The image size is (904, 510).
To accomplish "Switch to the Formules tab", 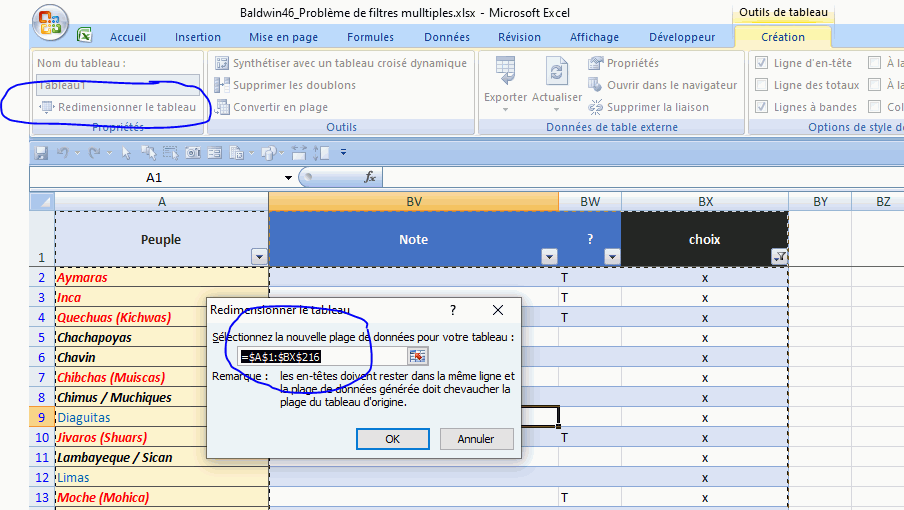I will tap(370, 37).
